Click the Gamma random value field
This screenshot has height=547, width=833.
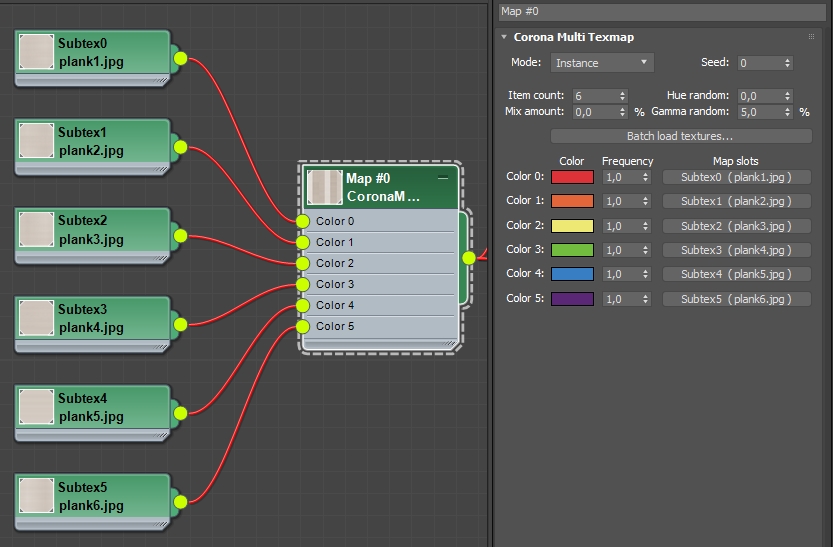pyautogui.click(x=757, y=112)
